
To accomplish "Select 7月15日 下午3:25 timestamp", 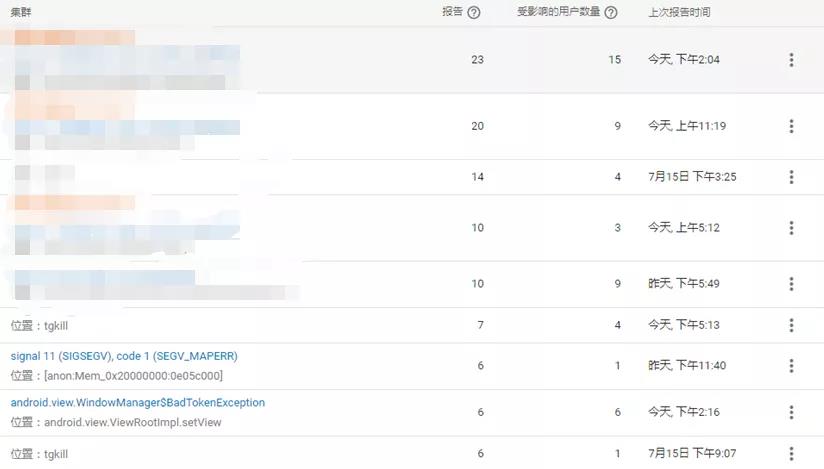I will pos(692,177).
